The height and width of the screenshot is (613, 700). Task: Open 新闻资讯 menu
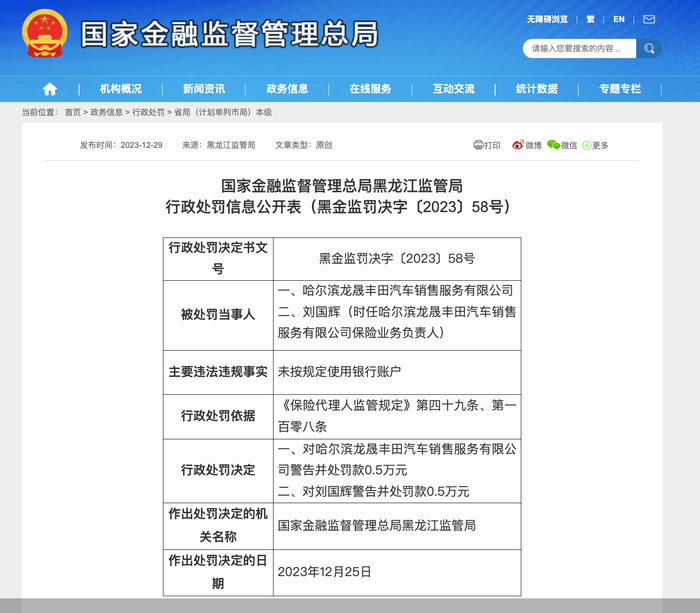point(204,89)
